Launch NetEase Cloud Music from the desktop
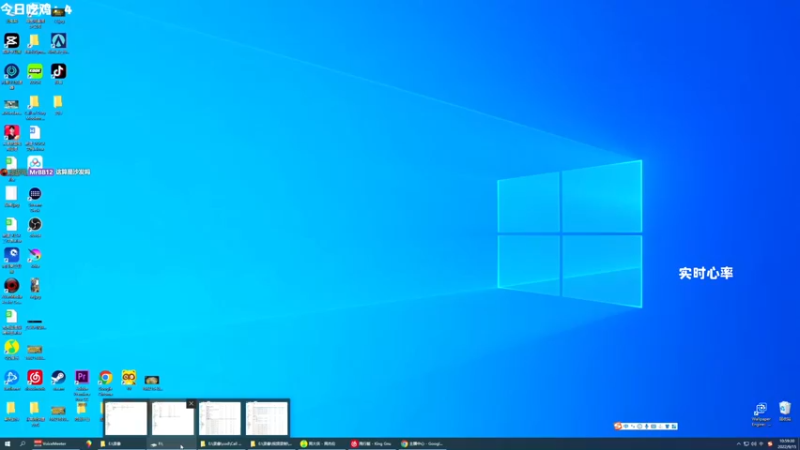The width and height of the screenshot is (800, 450). (35, 378)
